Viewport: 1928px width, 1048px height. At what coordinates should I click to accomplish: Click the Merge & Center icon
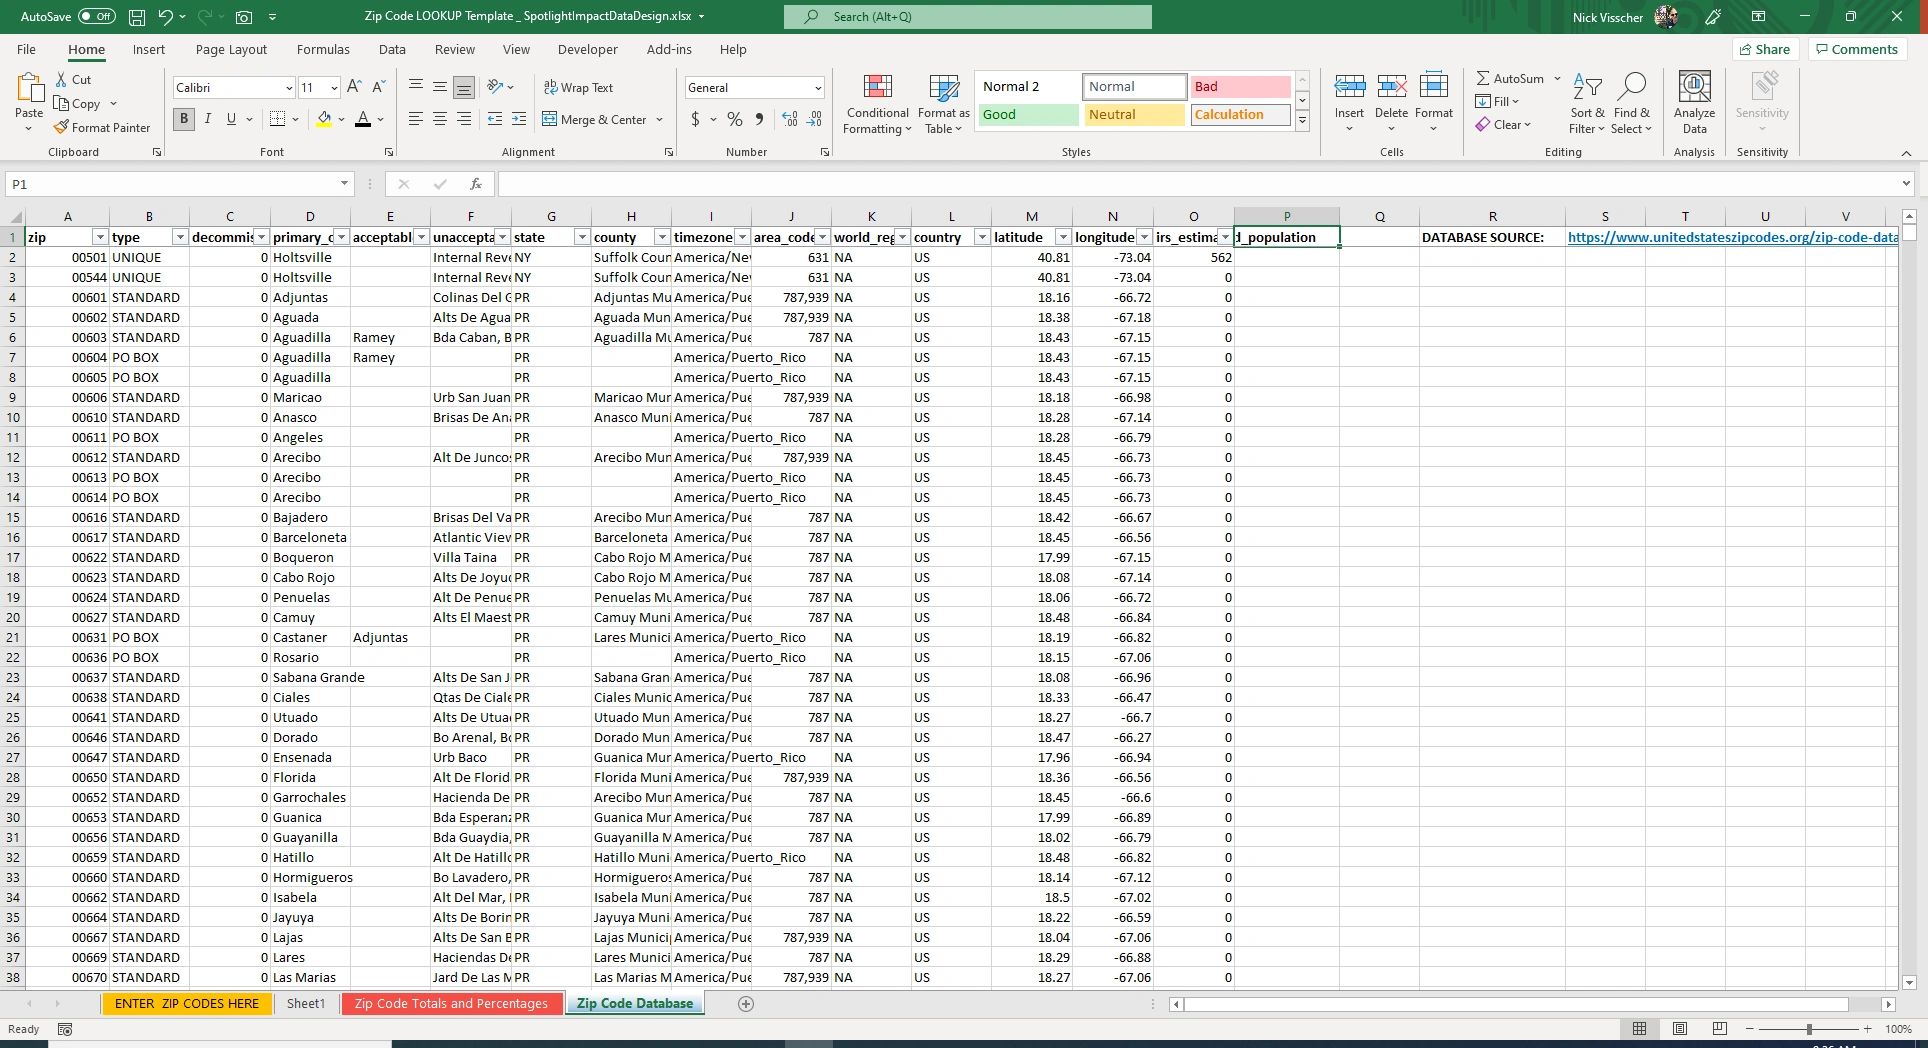(550, 119)
